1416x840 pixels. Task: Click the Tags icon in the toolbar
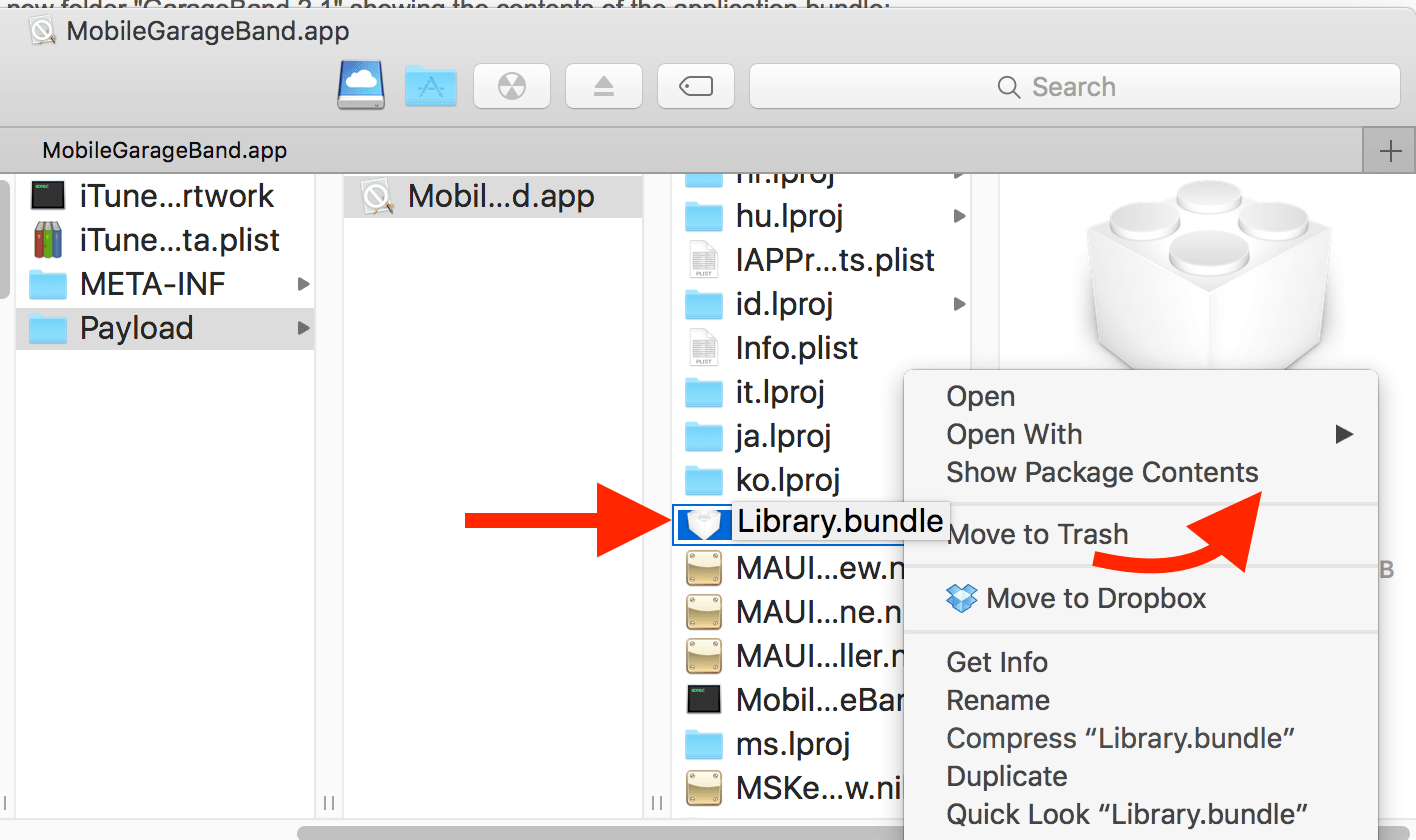pos(695,85)
